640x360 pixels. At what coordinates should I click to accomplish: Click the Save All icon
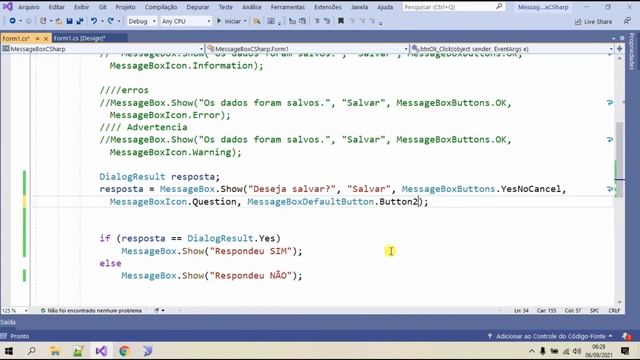pyautogui.click(x=80, y=21)
